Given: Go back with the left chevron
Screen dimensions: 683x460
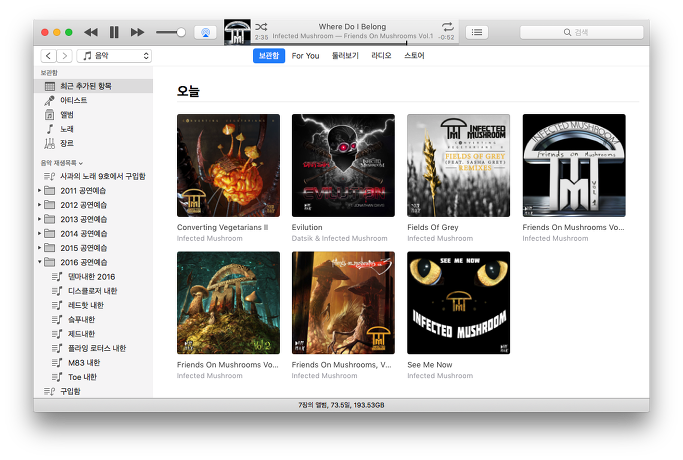Looking at the screenshot, I should 48,56.
